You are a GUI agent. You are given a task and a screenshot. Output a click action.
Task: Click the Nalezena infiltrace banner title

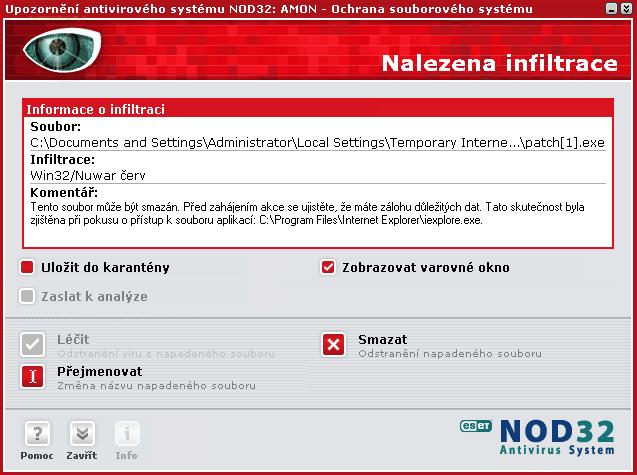point(500,63)
